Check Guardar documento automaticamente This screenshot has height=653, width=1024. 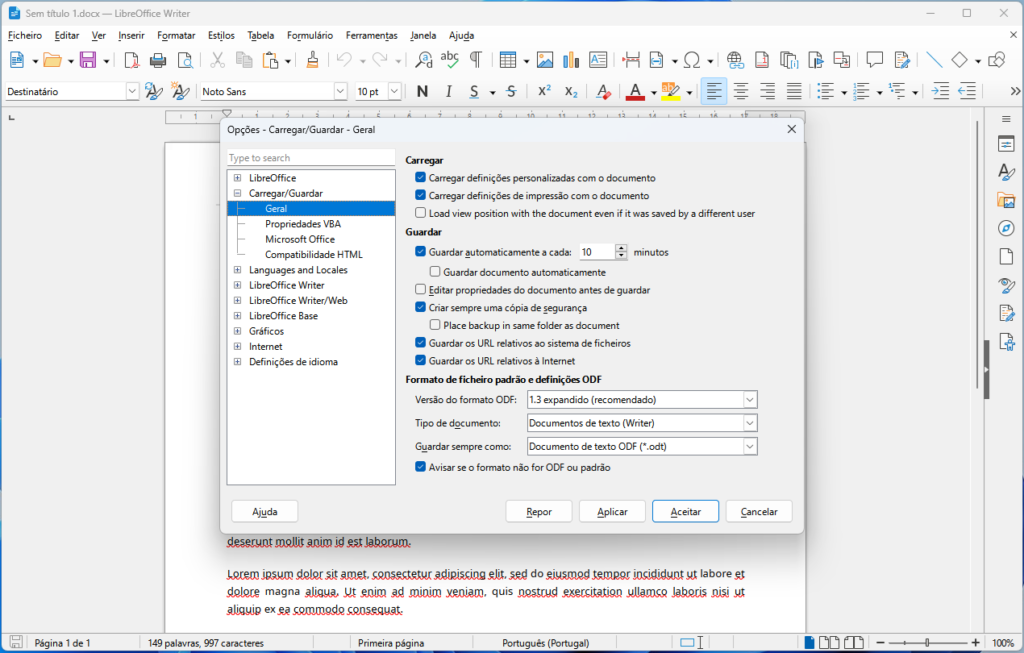(x=437, y=272)
